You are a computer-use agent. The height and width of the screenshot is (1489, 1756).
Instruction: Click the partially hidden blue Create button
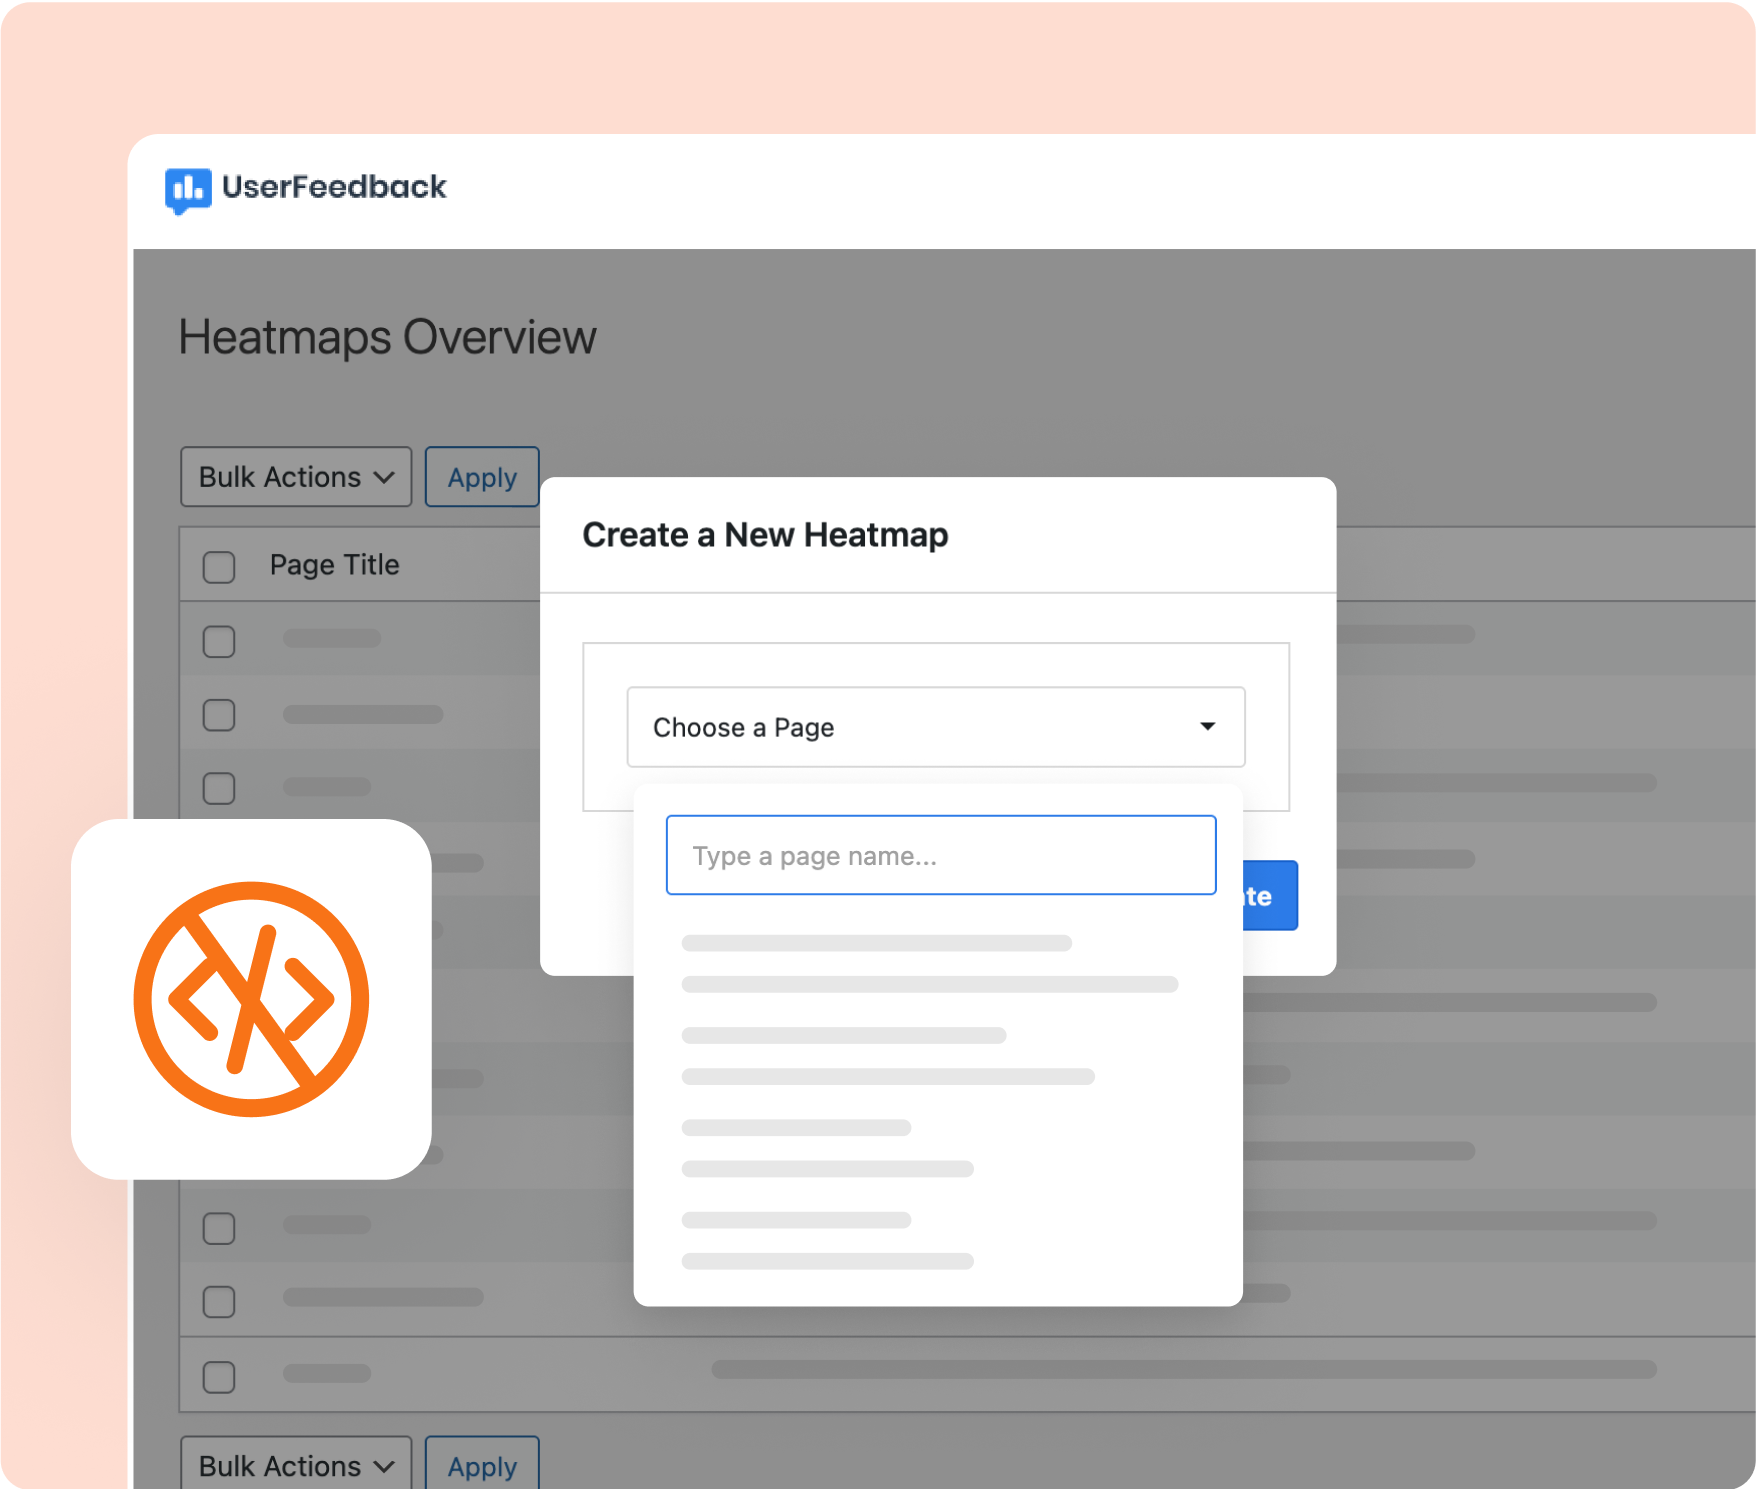coord(1270,895)
